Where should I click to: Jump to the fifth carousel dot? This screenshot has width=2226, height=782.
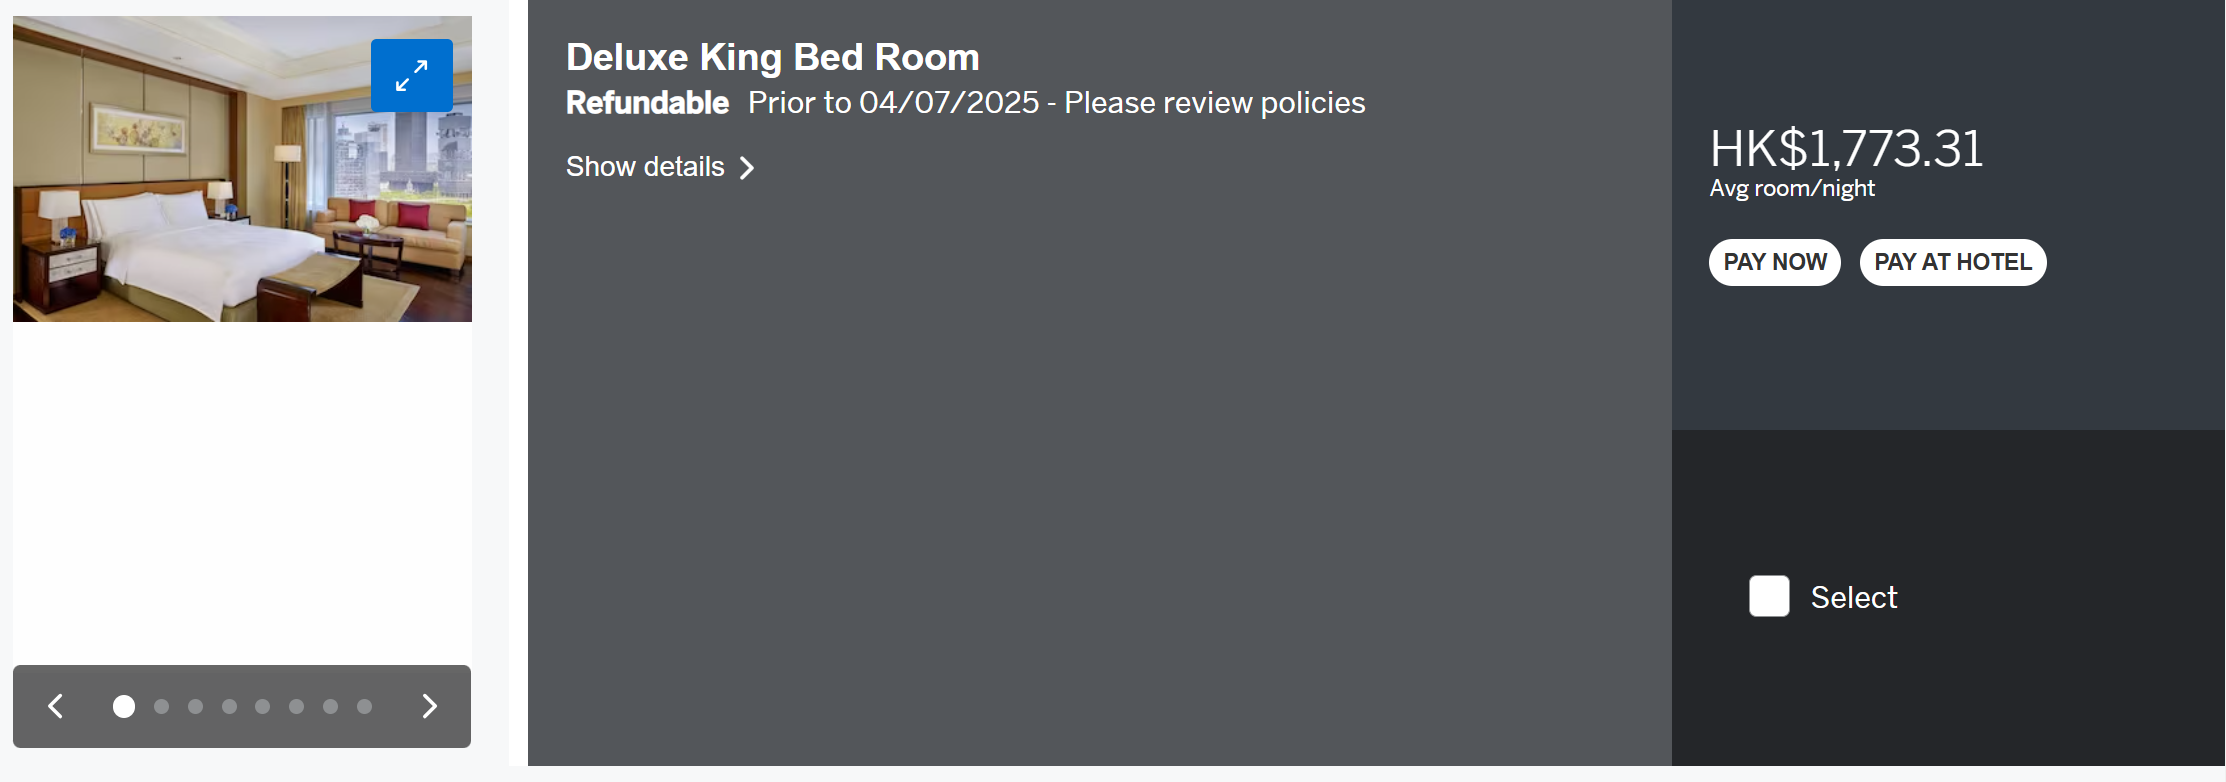(x=262, y=706)
